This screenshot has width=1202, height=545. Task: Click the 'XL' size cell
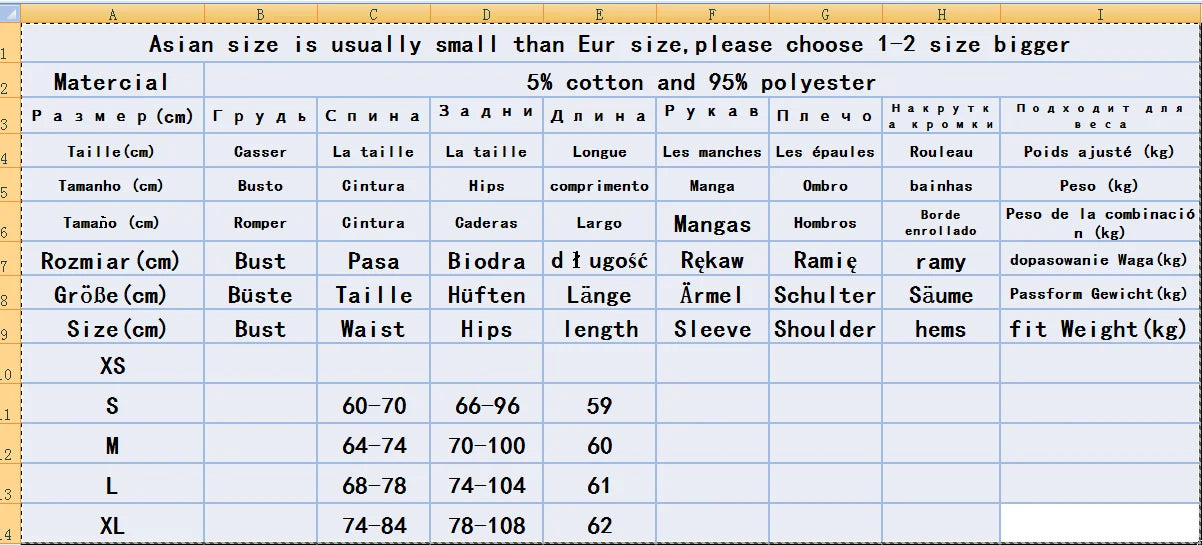112,524
